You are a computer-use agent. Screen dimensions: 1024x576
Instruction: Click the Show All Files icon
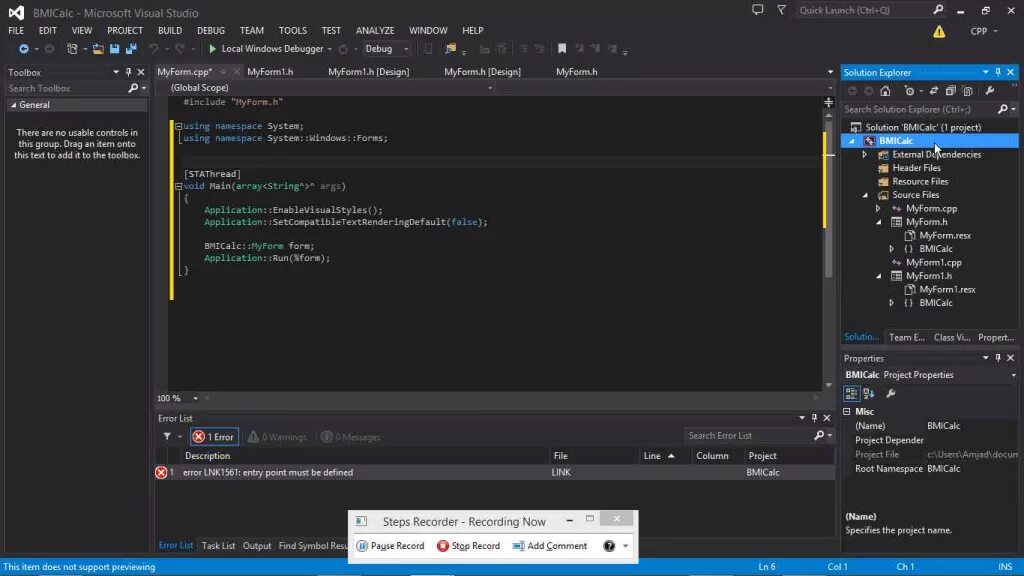click(968, 91)
